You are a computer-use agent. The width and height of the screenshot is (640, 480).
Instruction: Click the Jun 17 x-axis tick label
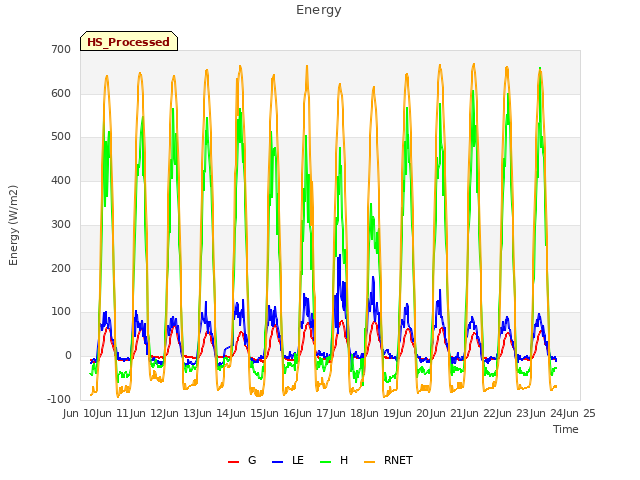click(314, 413)
